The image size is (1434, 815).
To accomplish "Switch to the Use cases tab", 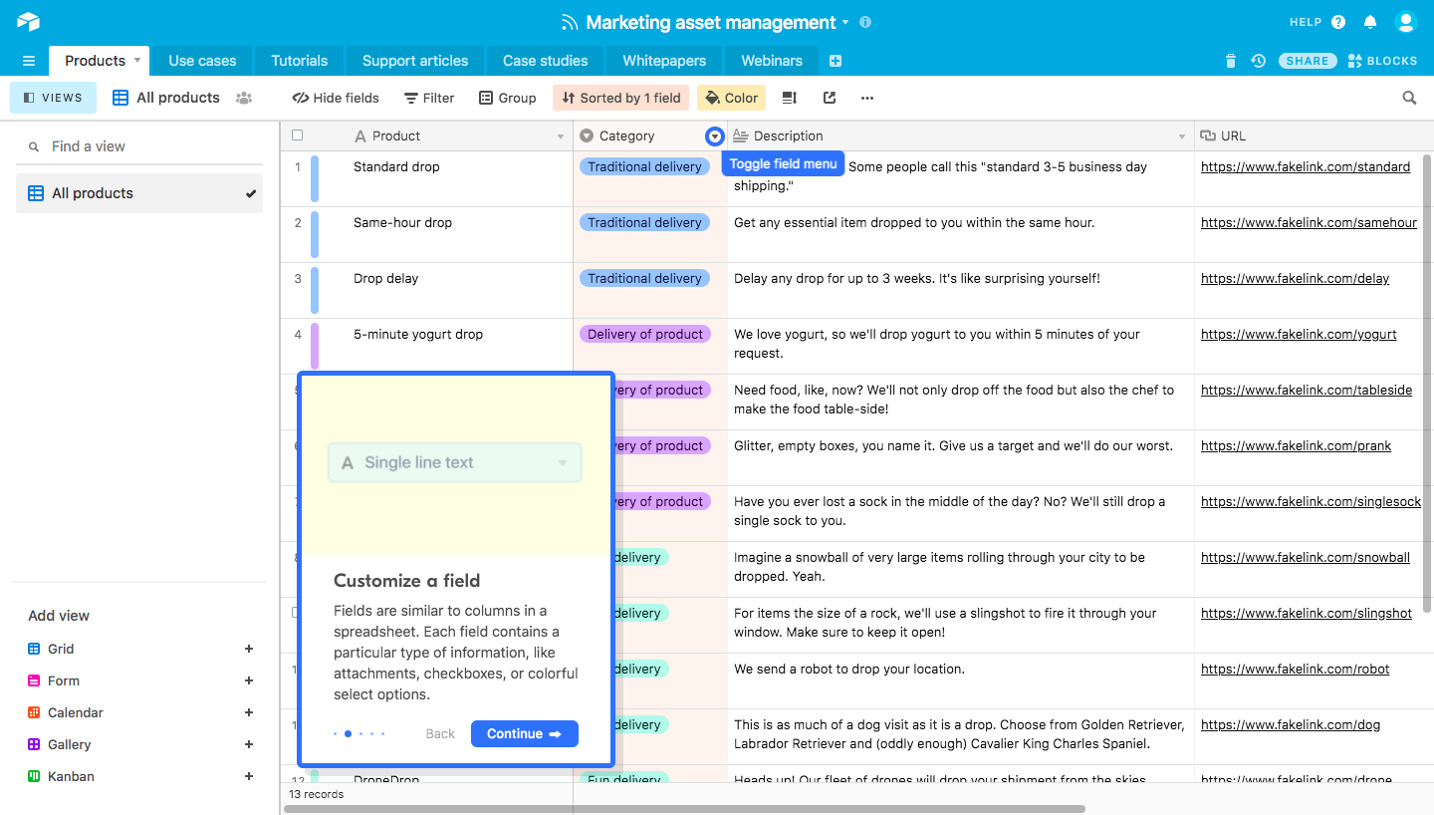I will [202, 61].
